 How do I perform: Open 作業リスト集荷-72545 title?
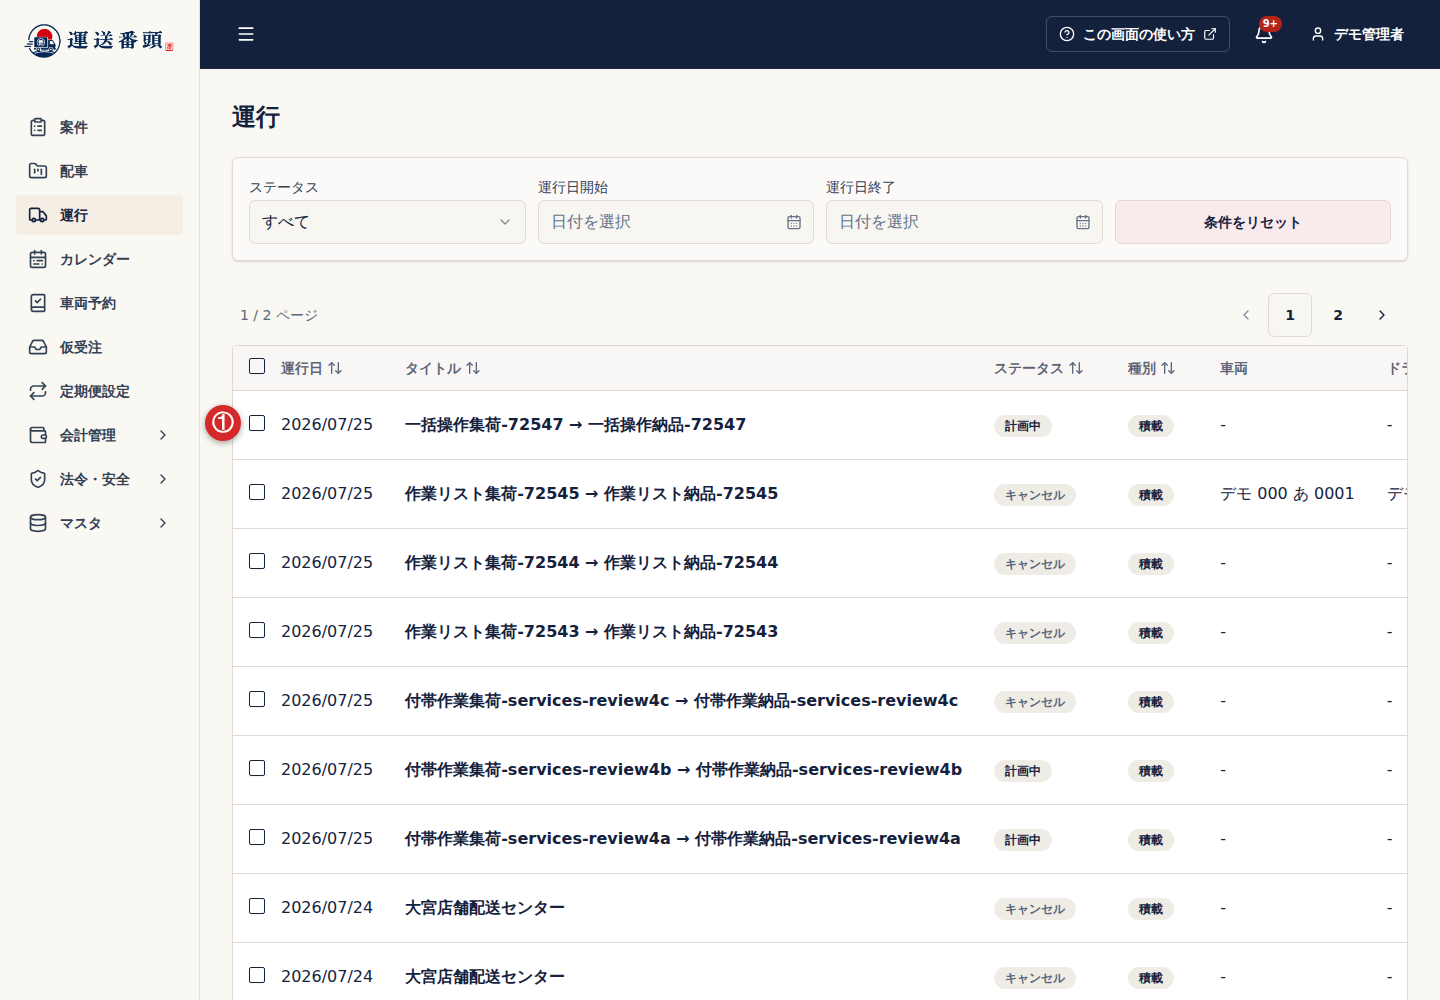(x=591, y=493)
